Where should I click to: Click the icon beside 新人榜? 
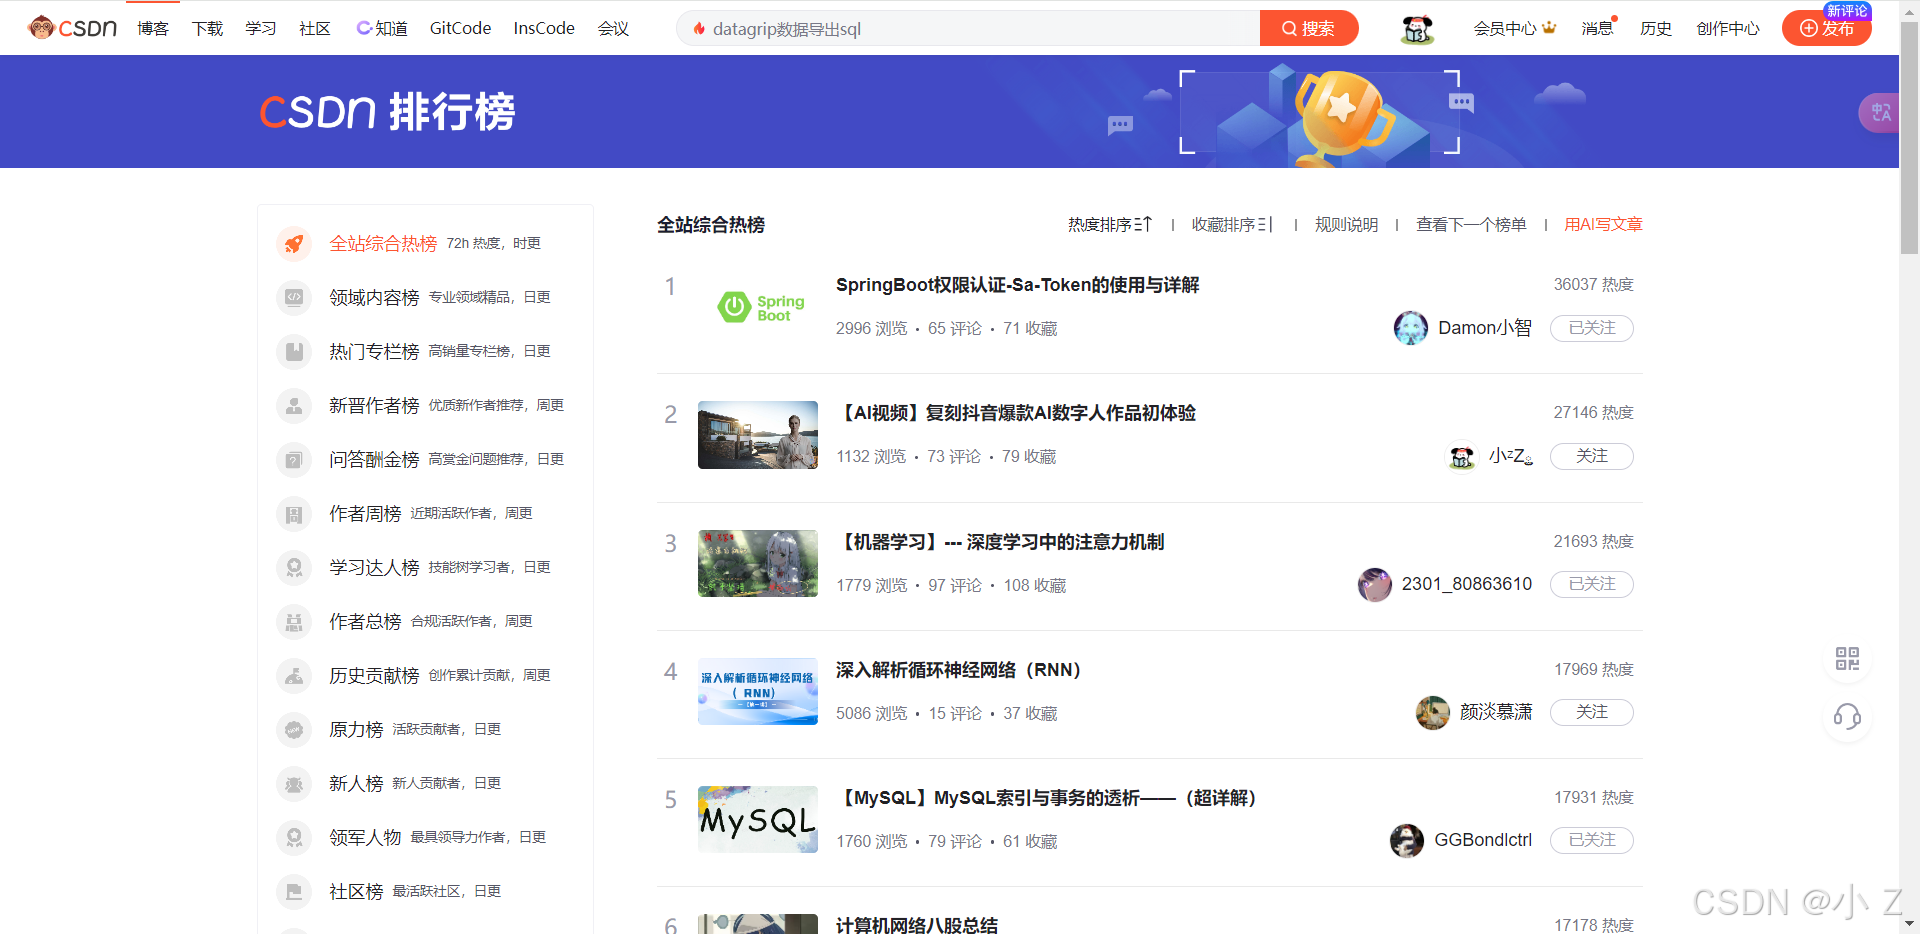294,783
